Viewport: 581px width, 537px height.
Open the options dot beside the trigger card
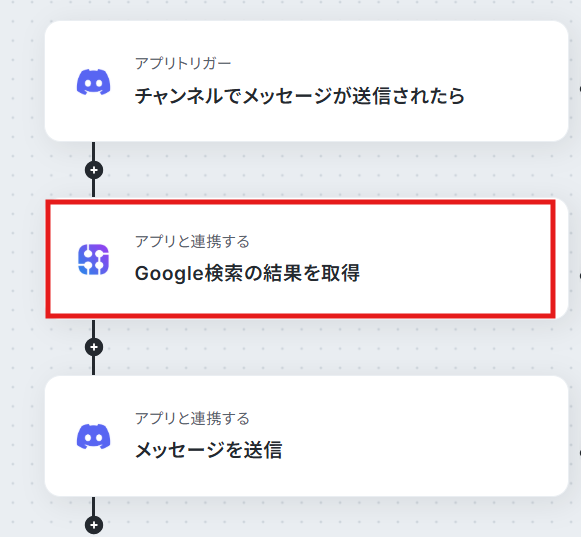pyautogui.click(x=580, y=89)
